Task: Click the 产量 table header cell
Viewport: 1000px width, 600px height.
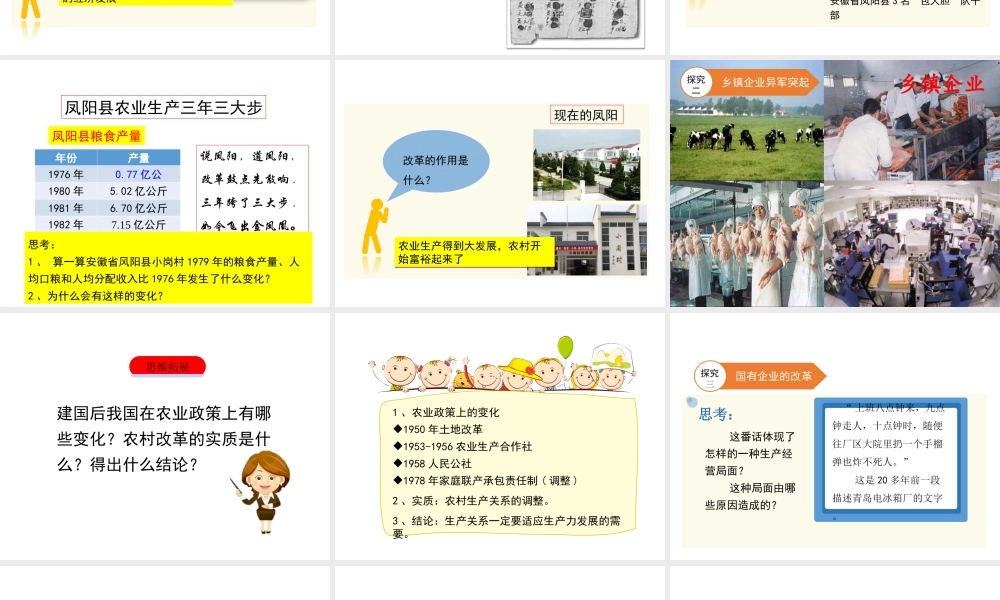Action: click(x=138, y=157)
